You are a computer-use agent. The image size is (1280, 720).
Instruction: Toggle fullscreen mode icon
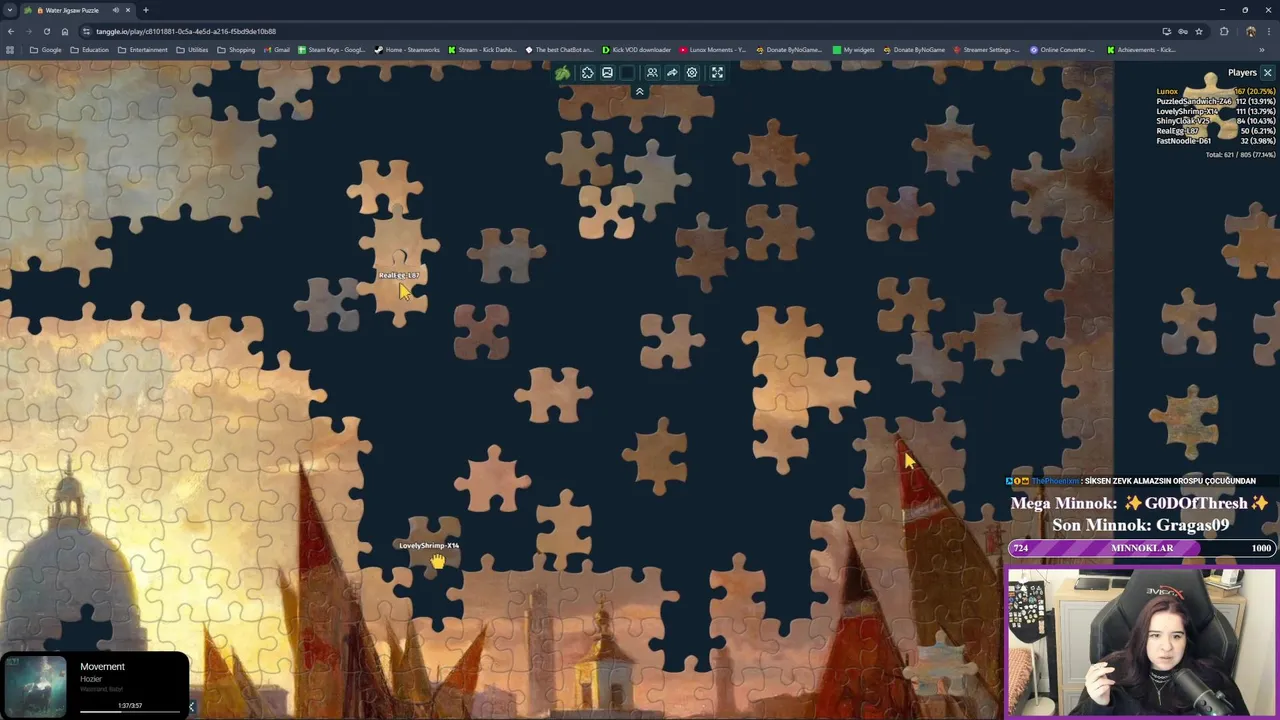coord(717,73)
